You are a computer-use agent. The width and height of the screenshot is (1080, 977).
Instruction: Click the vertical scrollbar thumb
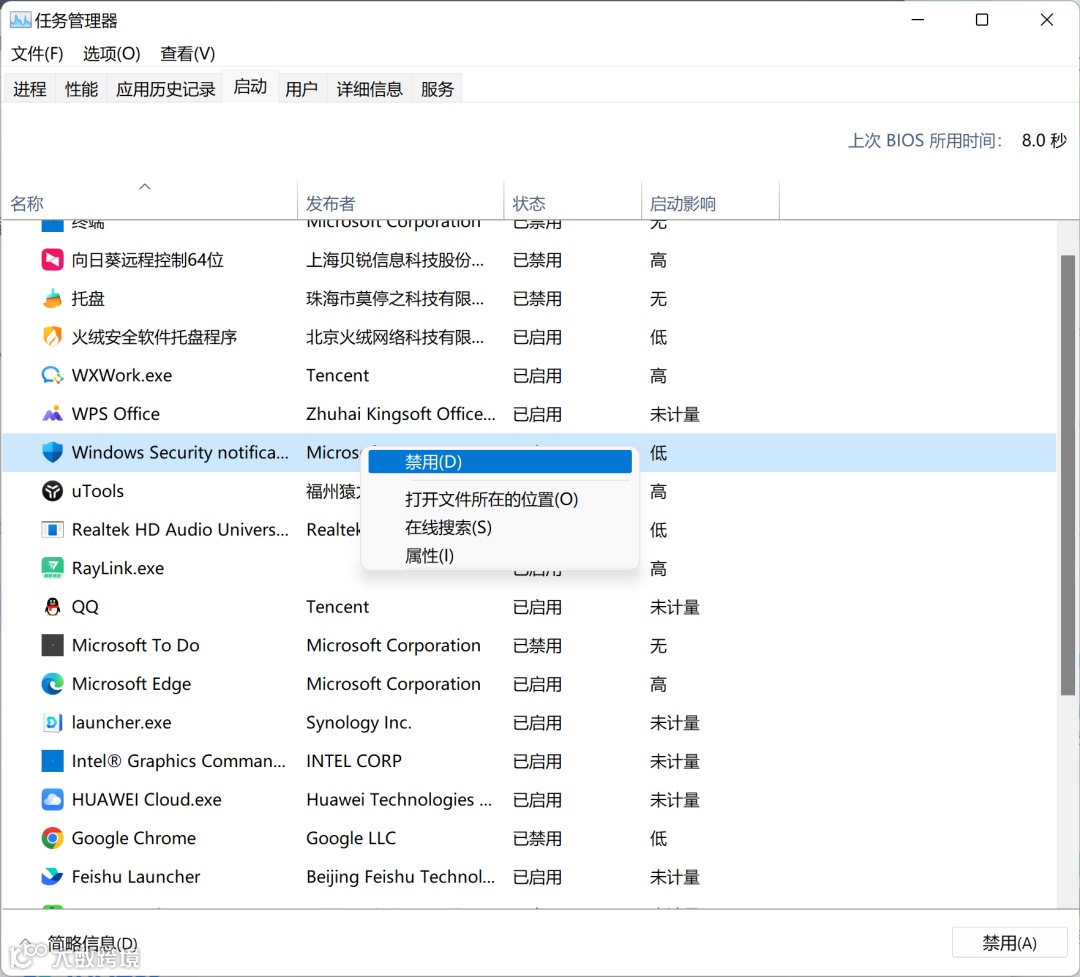1068,475
